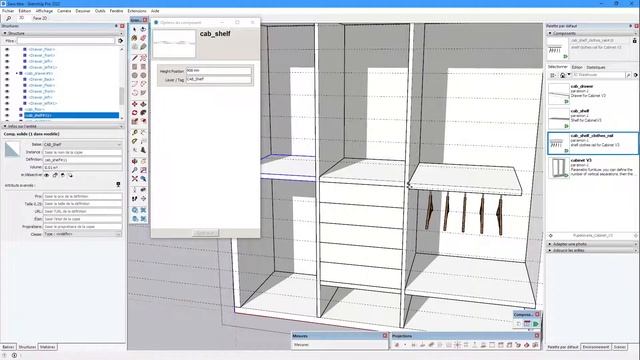640x360 pixels.
Task: Select cab_drawer component thumbnail
Action: 559,93
